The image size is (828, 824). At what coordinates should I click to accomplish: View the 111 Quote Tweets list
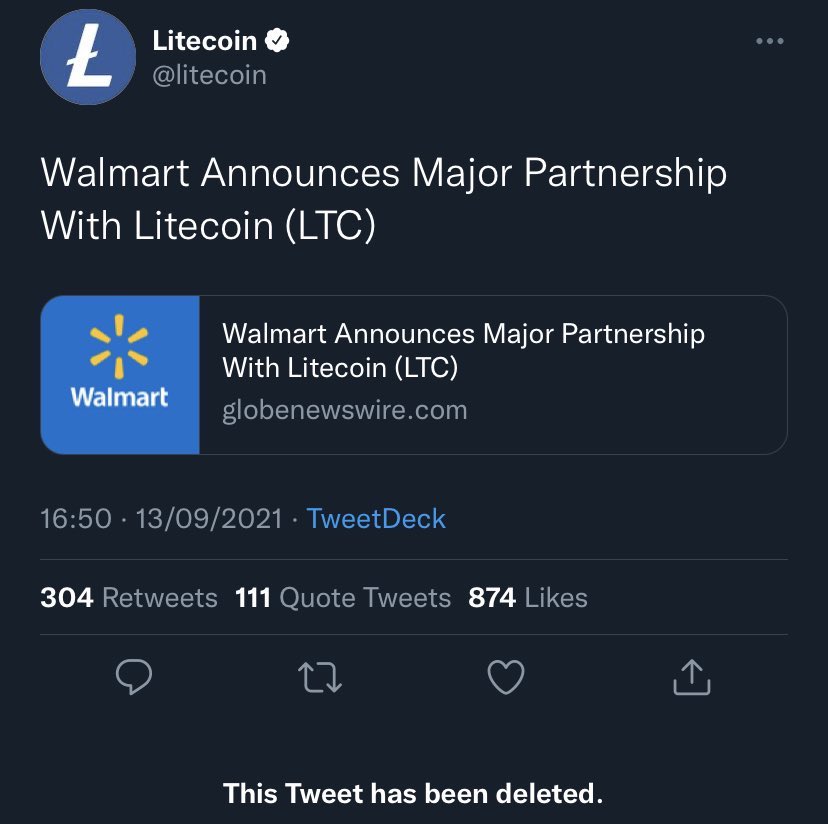(x=343, y=598)
